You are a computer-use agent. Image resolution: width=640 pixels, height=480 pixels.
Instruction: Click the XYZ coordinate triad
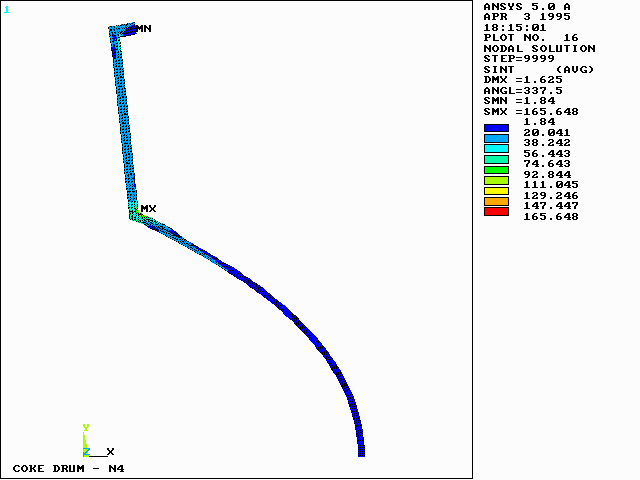click(98, 441)
